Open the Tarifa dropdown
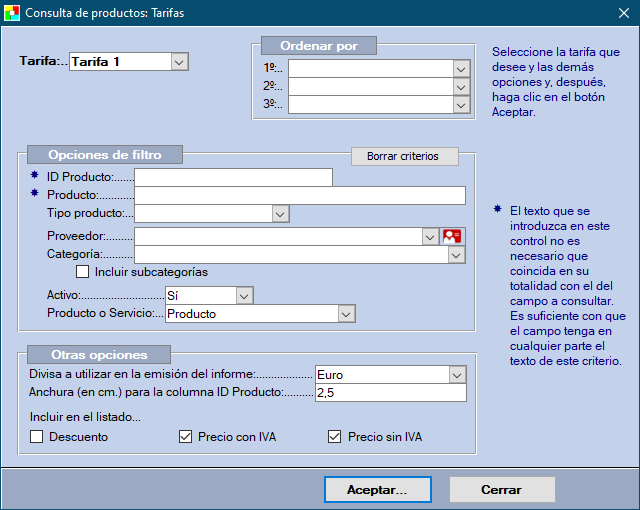 (x=179, y=62)
